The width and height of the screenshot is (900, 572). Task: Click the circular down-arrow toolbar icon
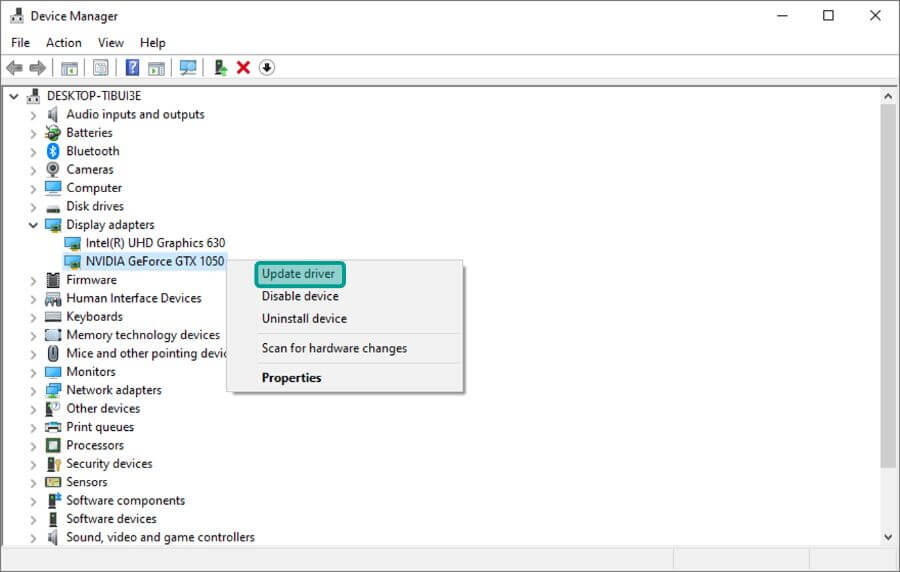click(x=266, y=68)
